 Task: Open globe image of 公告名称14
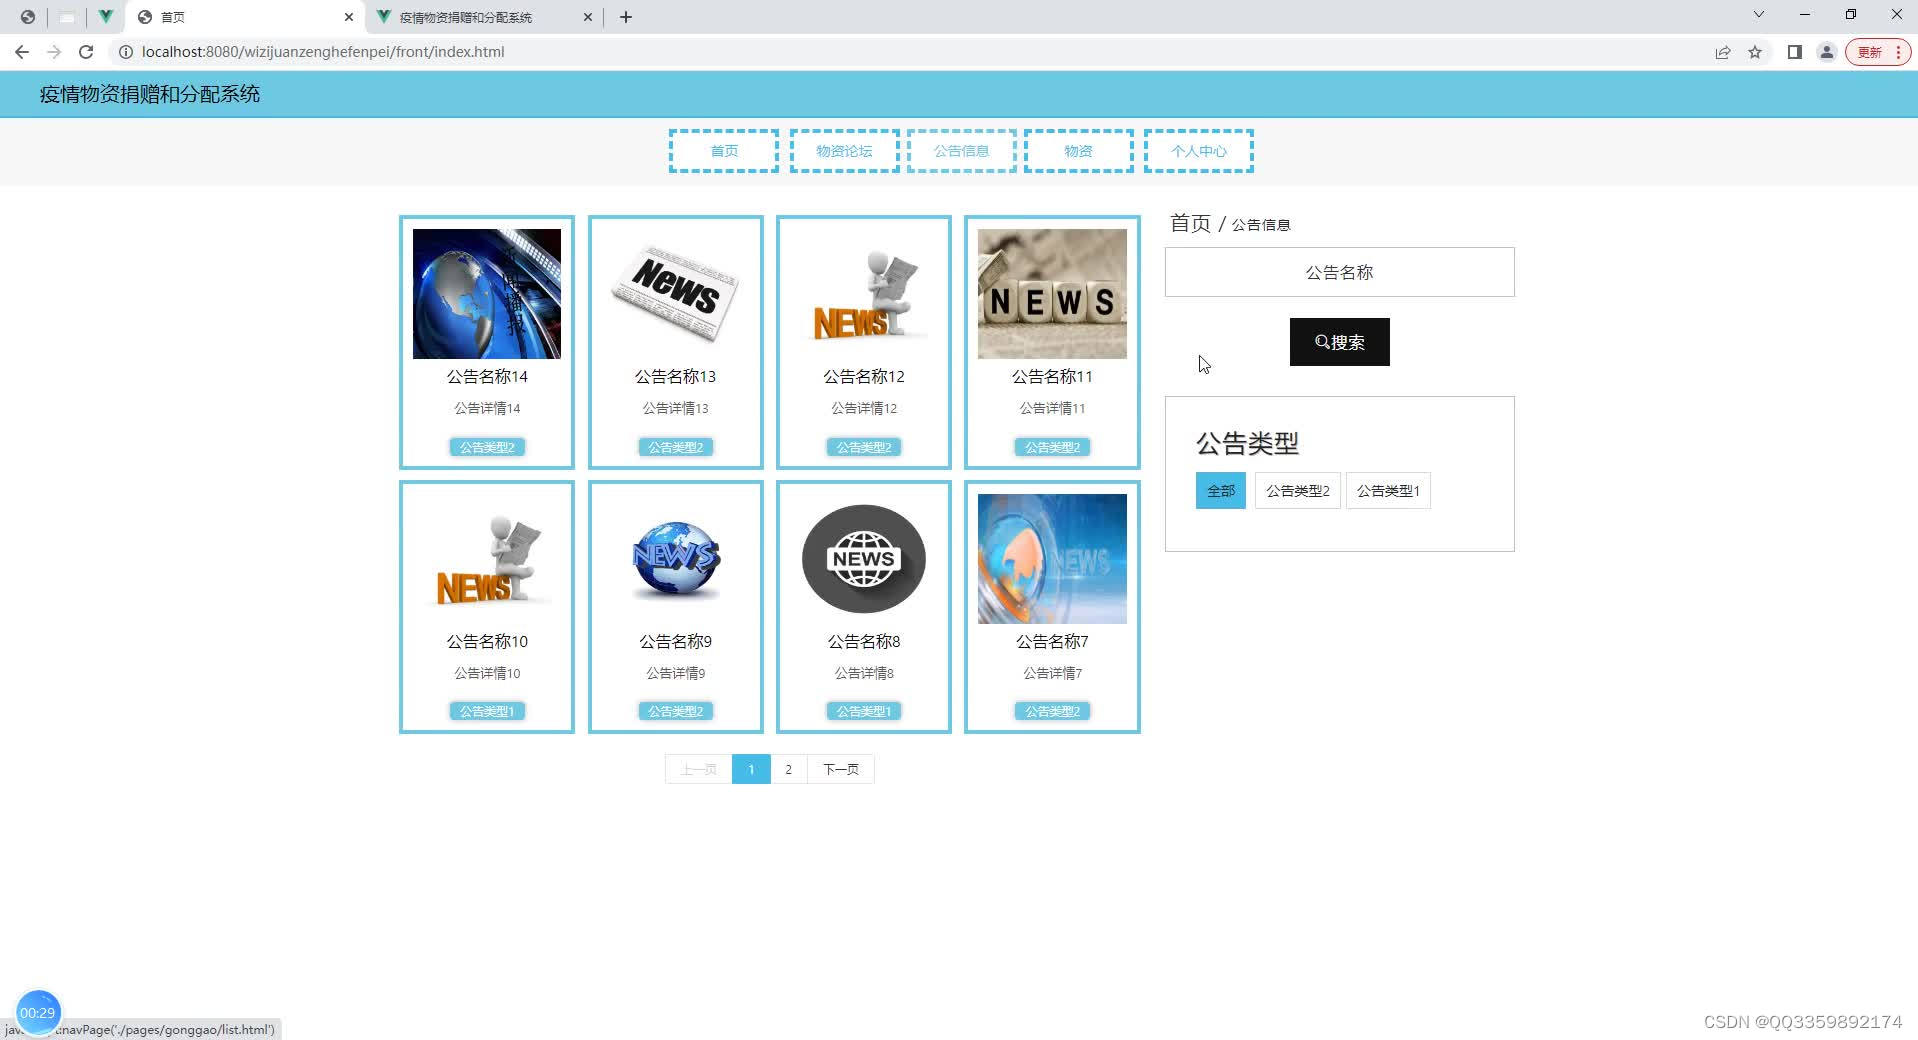tap(487, 294)
